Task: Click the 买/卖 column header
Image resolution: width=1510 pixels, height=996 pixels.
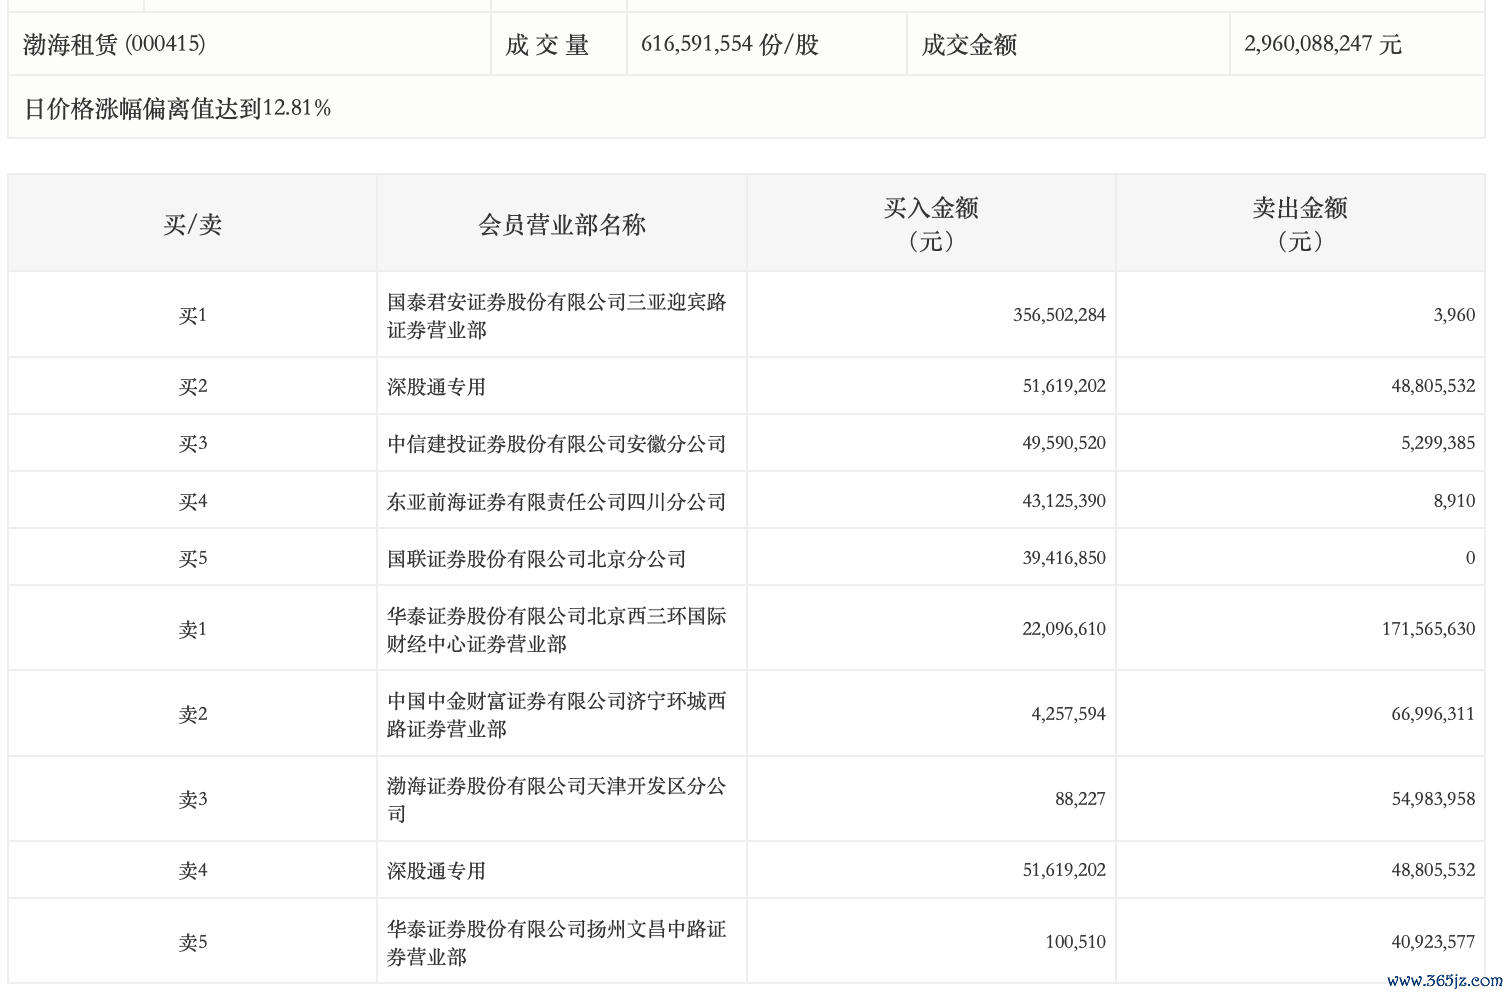Action: [193, 224]
